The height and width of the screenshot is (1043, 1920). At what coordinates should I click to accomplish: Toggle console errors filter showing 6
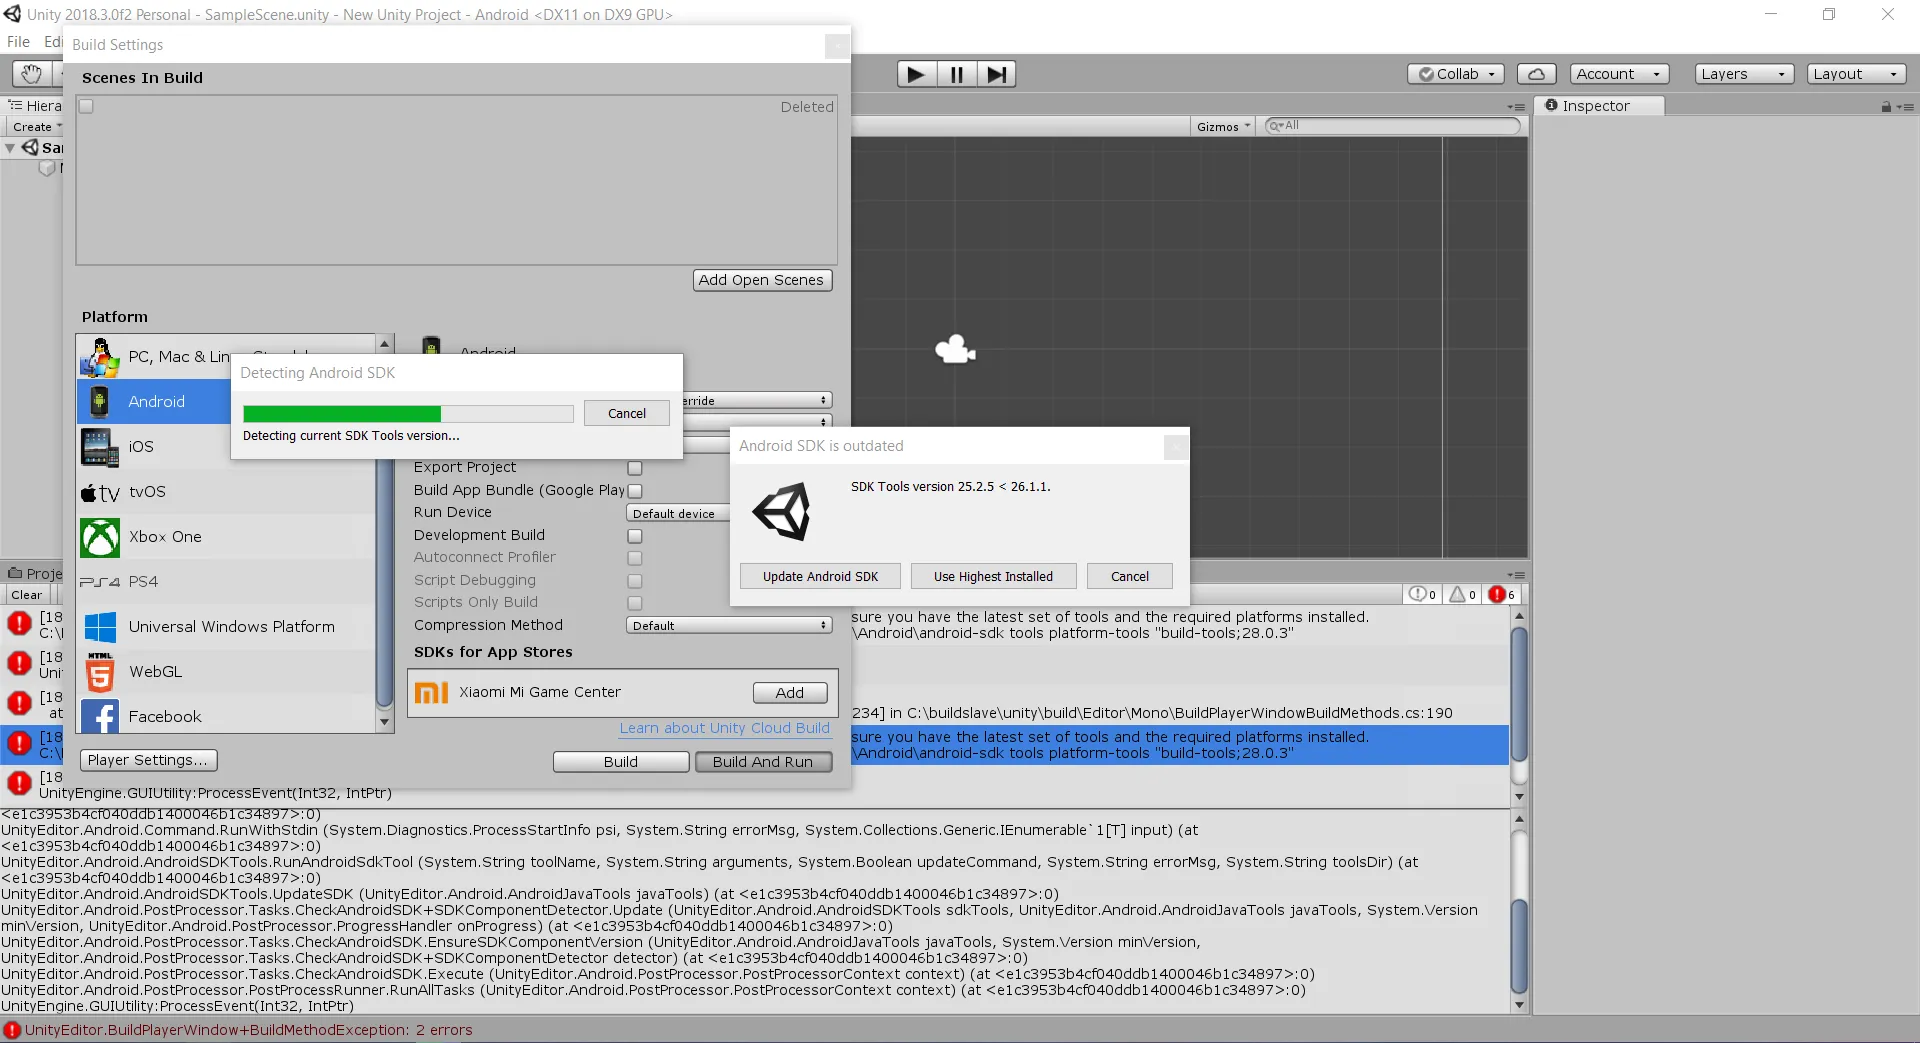(x=1502, y=594)
